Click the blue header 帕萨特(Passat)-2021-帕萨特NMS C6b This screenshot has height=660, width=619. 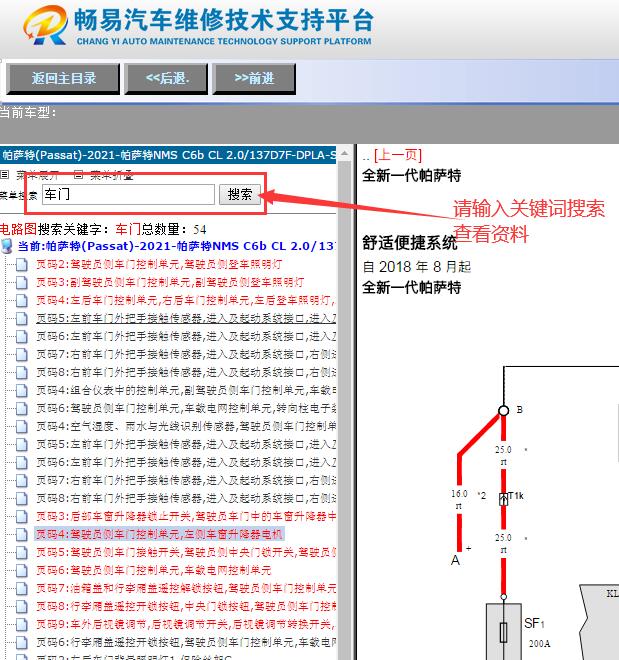(168, 155)
